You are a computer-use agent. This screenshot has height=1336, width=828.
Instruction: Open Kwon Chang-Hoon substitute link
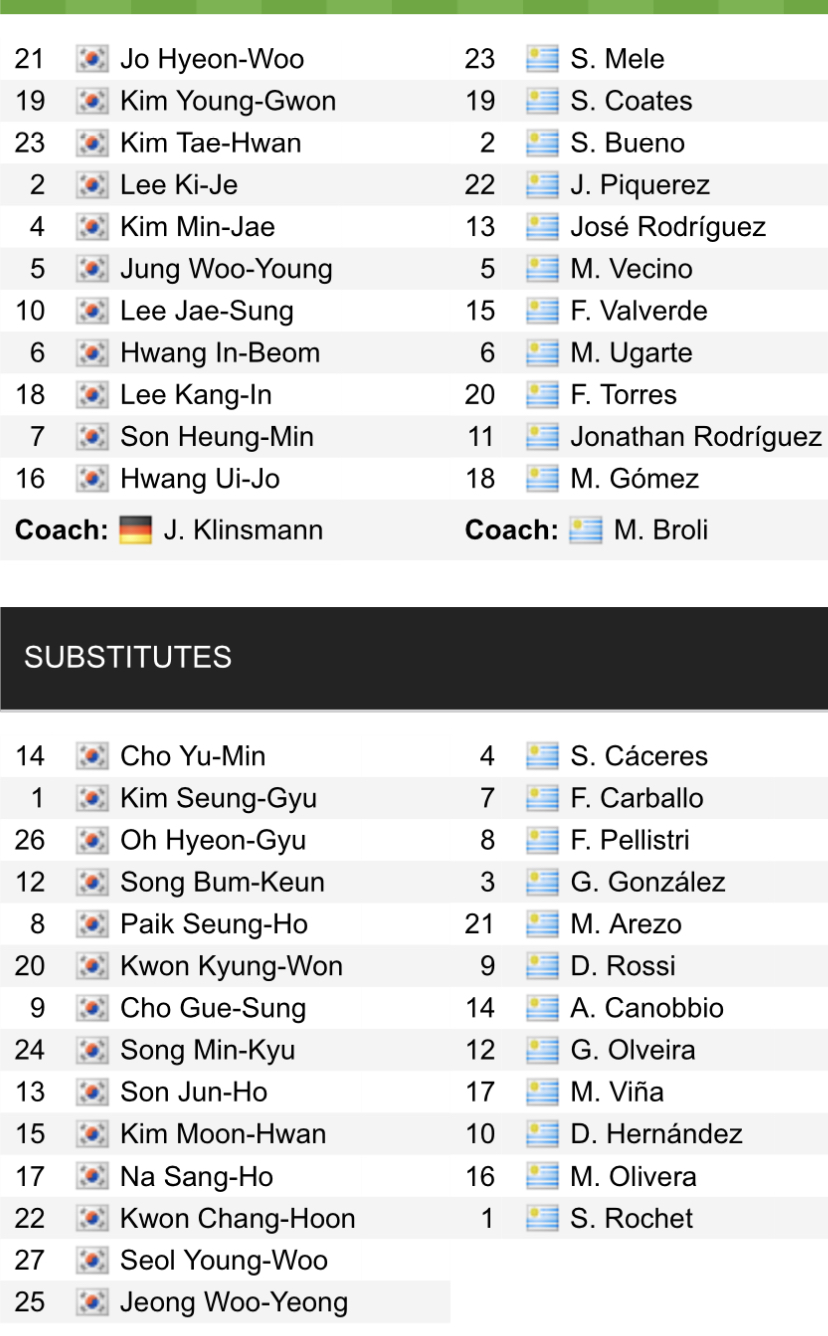tap(237, 1218)
